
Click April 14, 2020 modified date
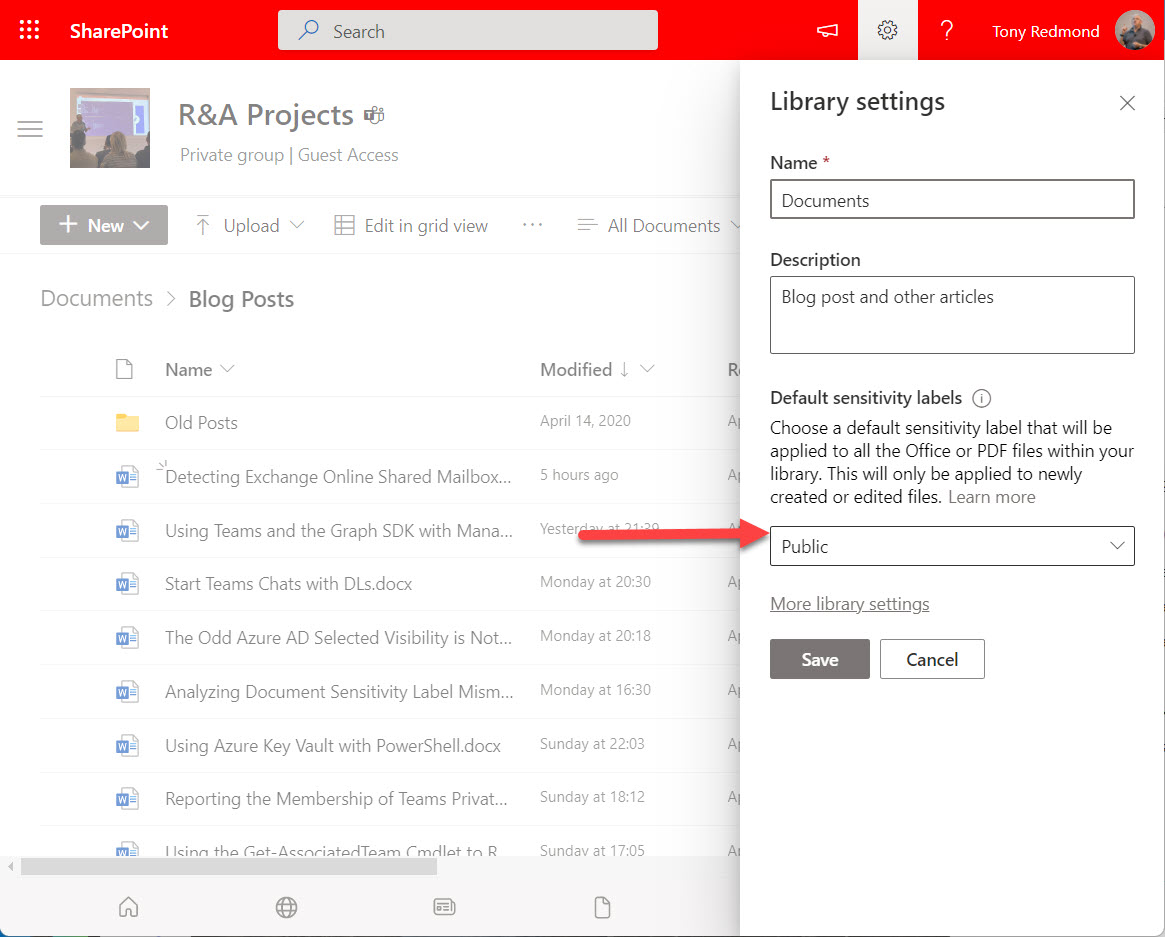[585, 421]
